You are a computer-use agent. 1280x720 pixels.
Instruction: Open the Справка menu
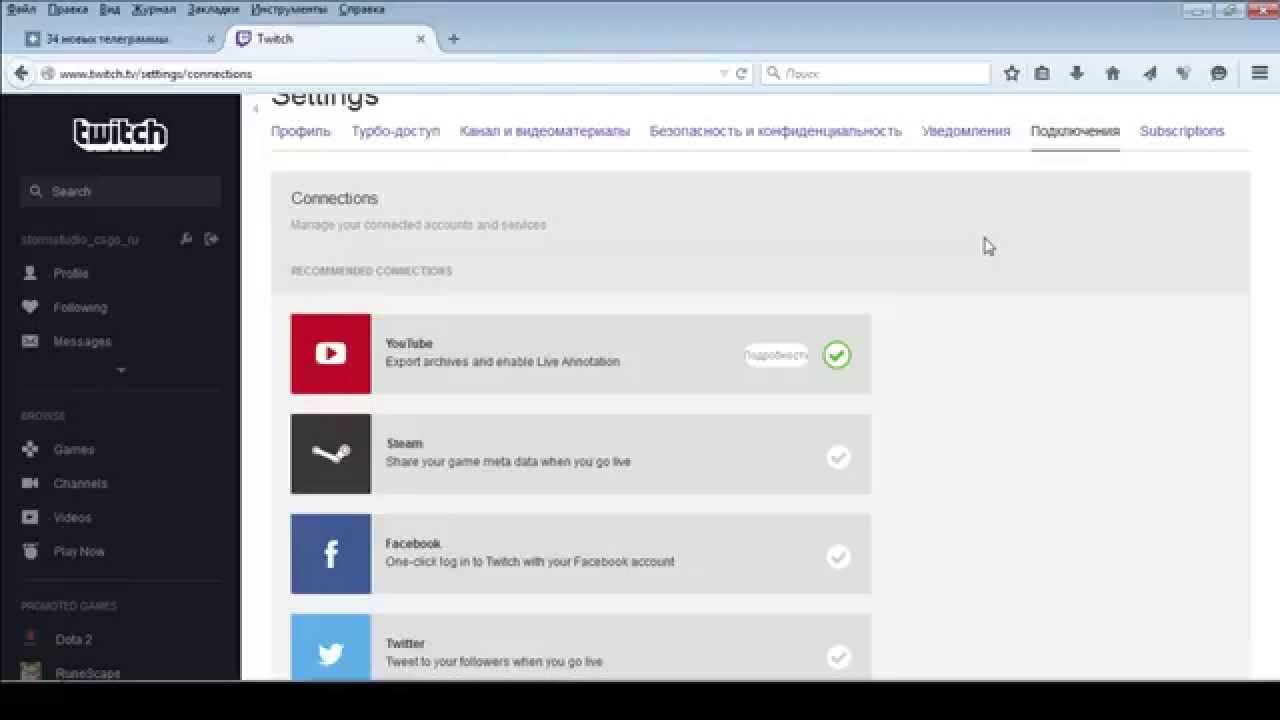[x=362, y=9]
